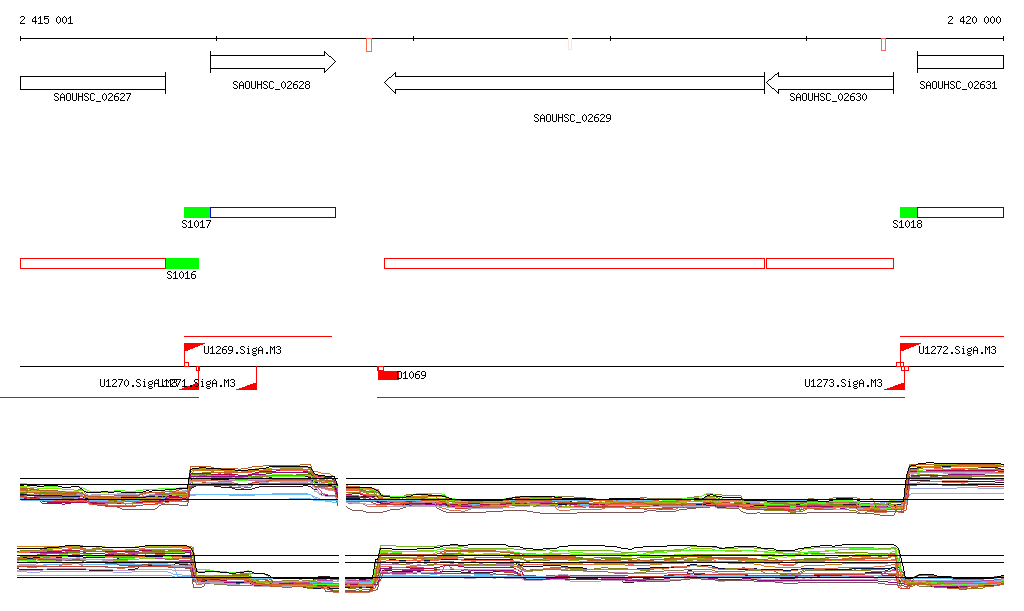Click the green S1017 segment
The height and width of the screenshot is (611, 1024).
pyautogui.click(x=197, y=212)
